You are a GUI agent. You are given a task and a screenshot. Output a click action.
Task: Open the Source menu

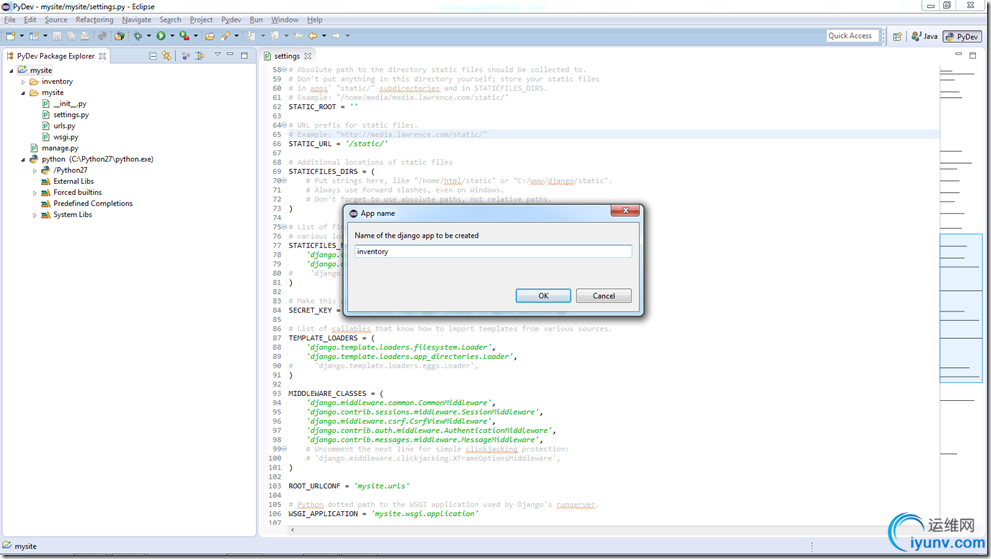pyautogui.click(x=56, y=20)
